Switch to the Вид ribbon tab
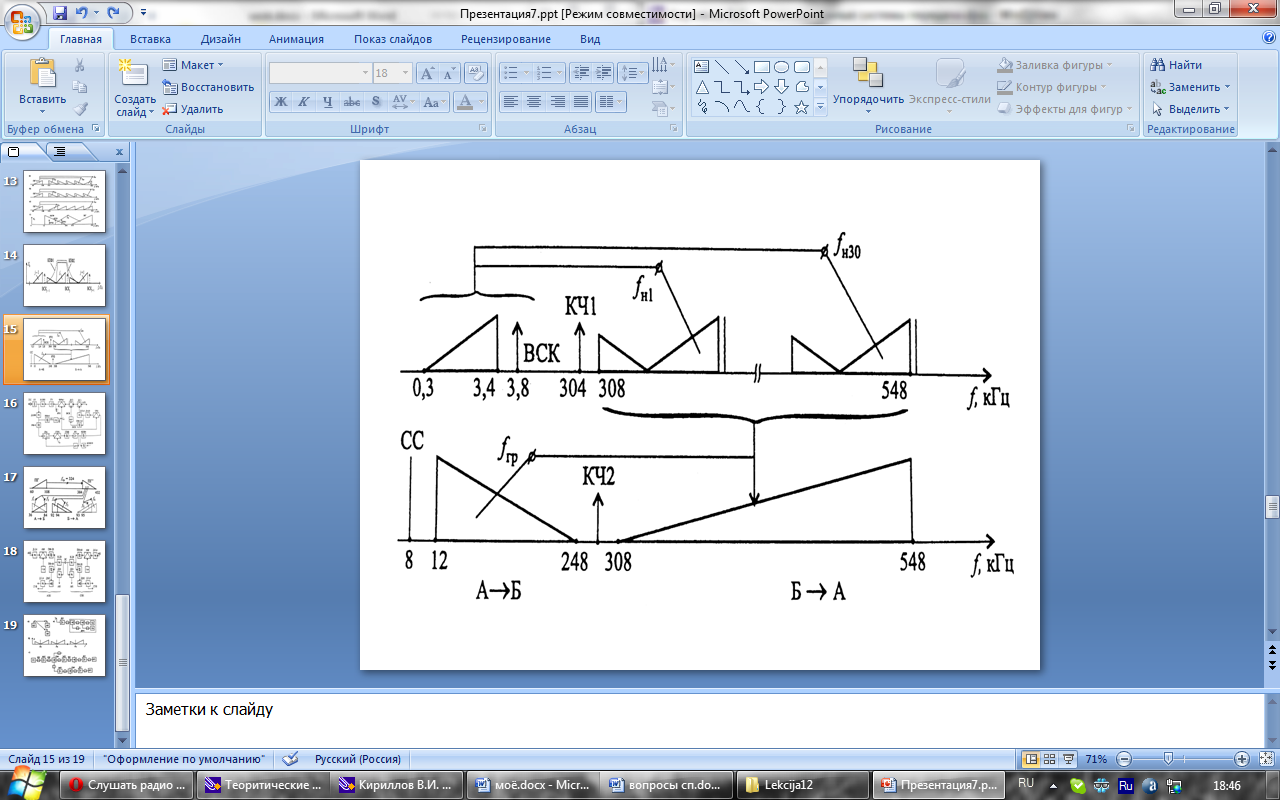The image size is (1280, 800). point(590,39)
